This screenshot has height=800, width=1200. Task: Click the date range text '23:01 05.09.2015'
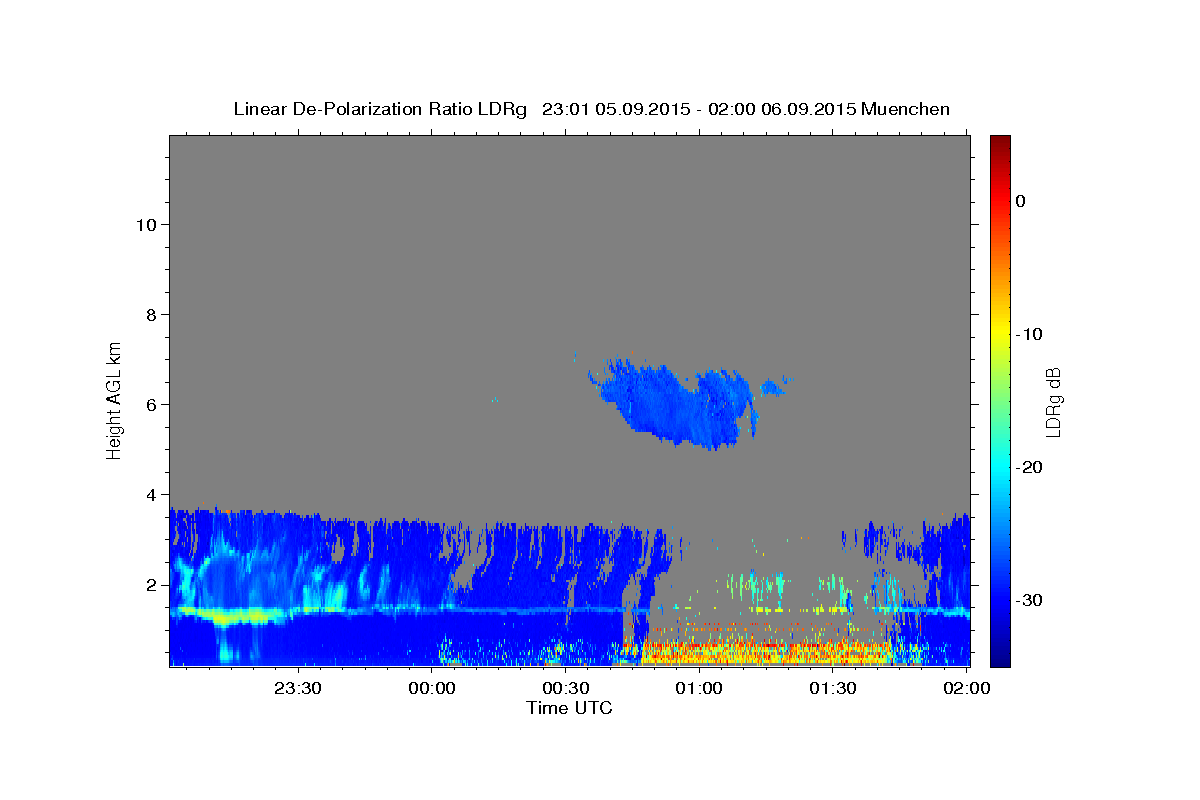point(615,109)
